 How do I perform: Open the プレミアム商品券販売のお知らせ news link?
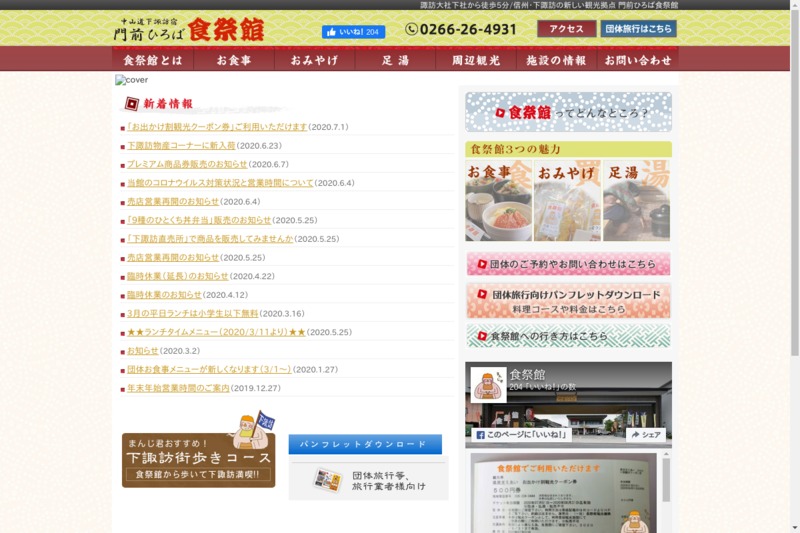tap(186, 165)
